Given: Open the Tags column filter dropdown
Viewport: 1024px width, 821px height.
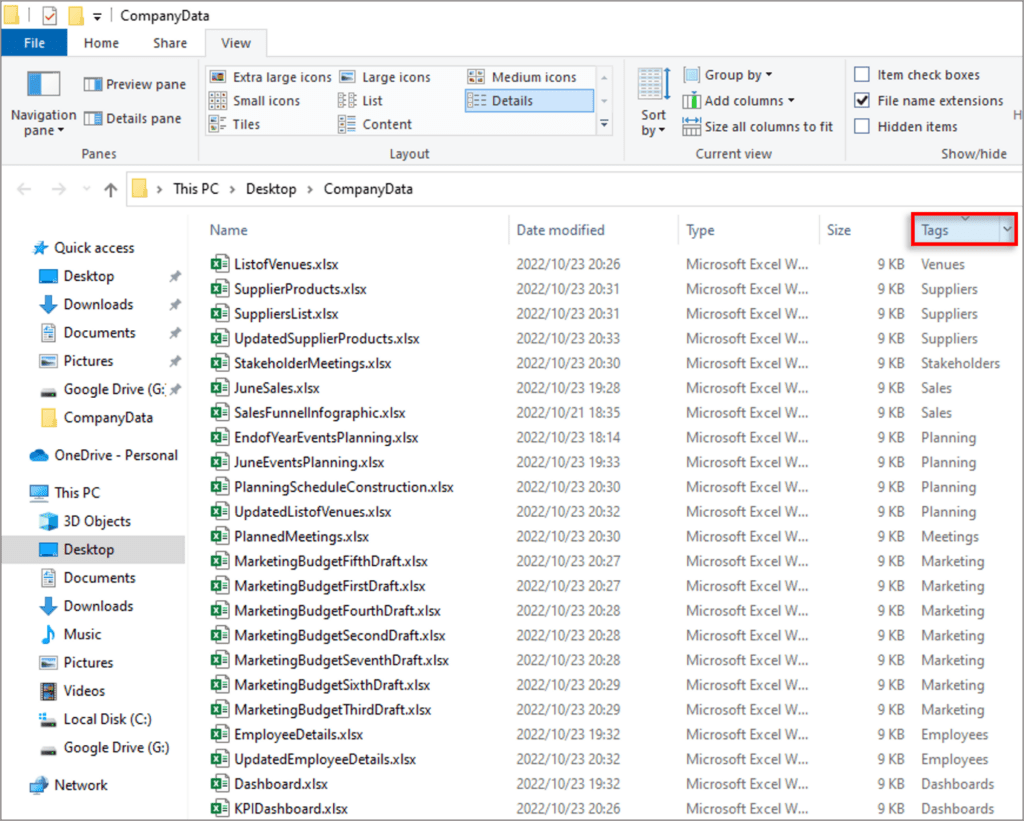Looking at the screenshot, I should [x=1007, y=230].
